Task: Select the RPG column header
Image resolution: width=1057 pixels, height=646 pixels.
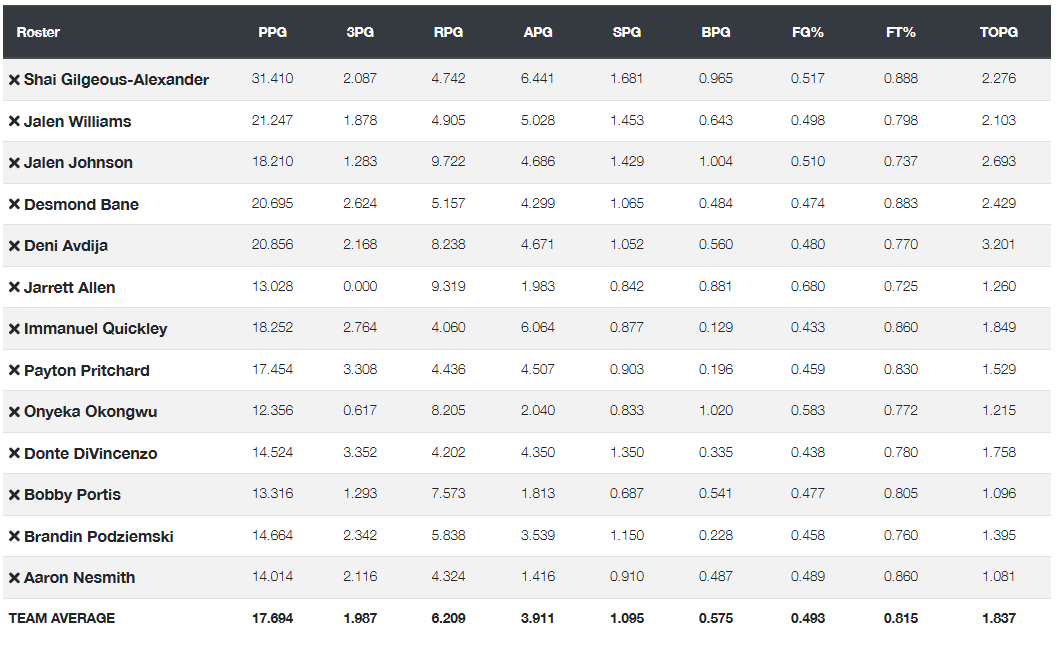Action: (x=448, y=32)
